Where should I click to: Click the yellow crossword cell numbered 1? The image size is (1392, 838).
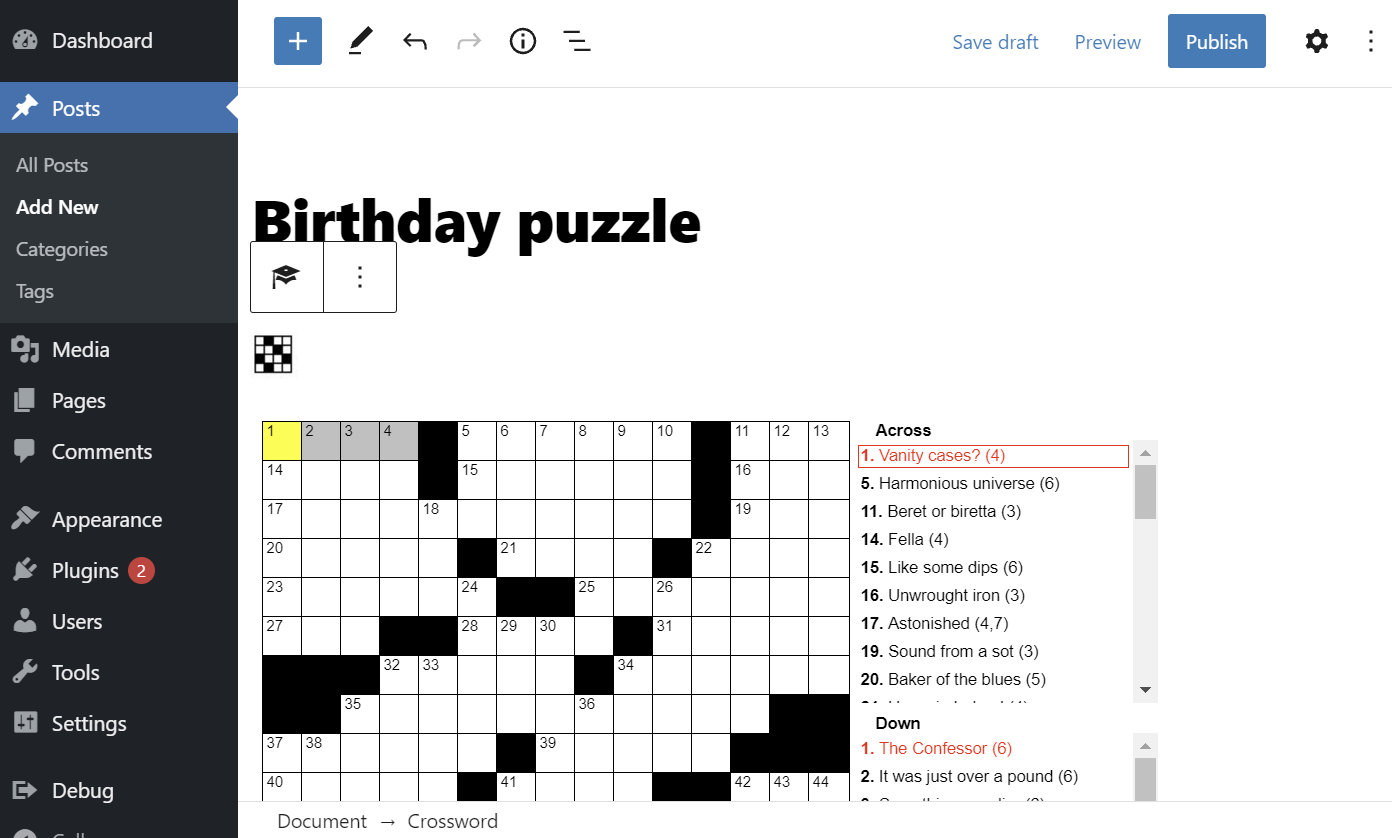282,441
